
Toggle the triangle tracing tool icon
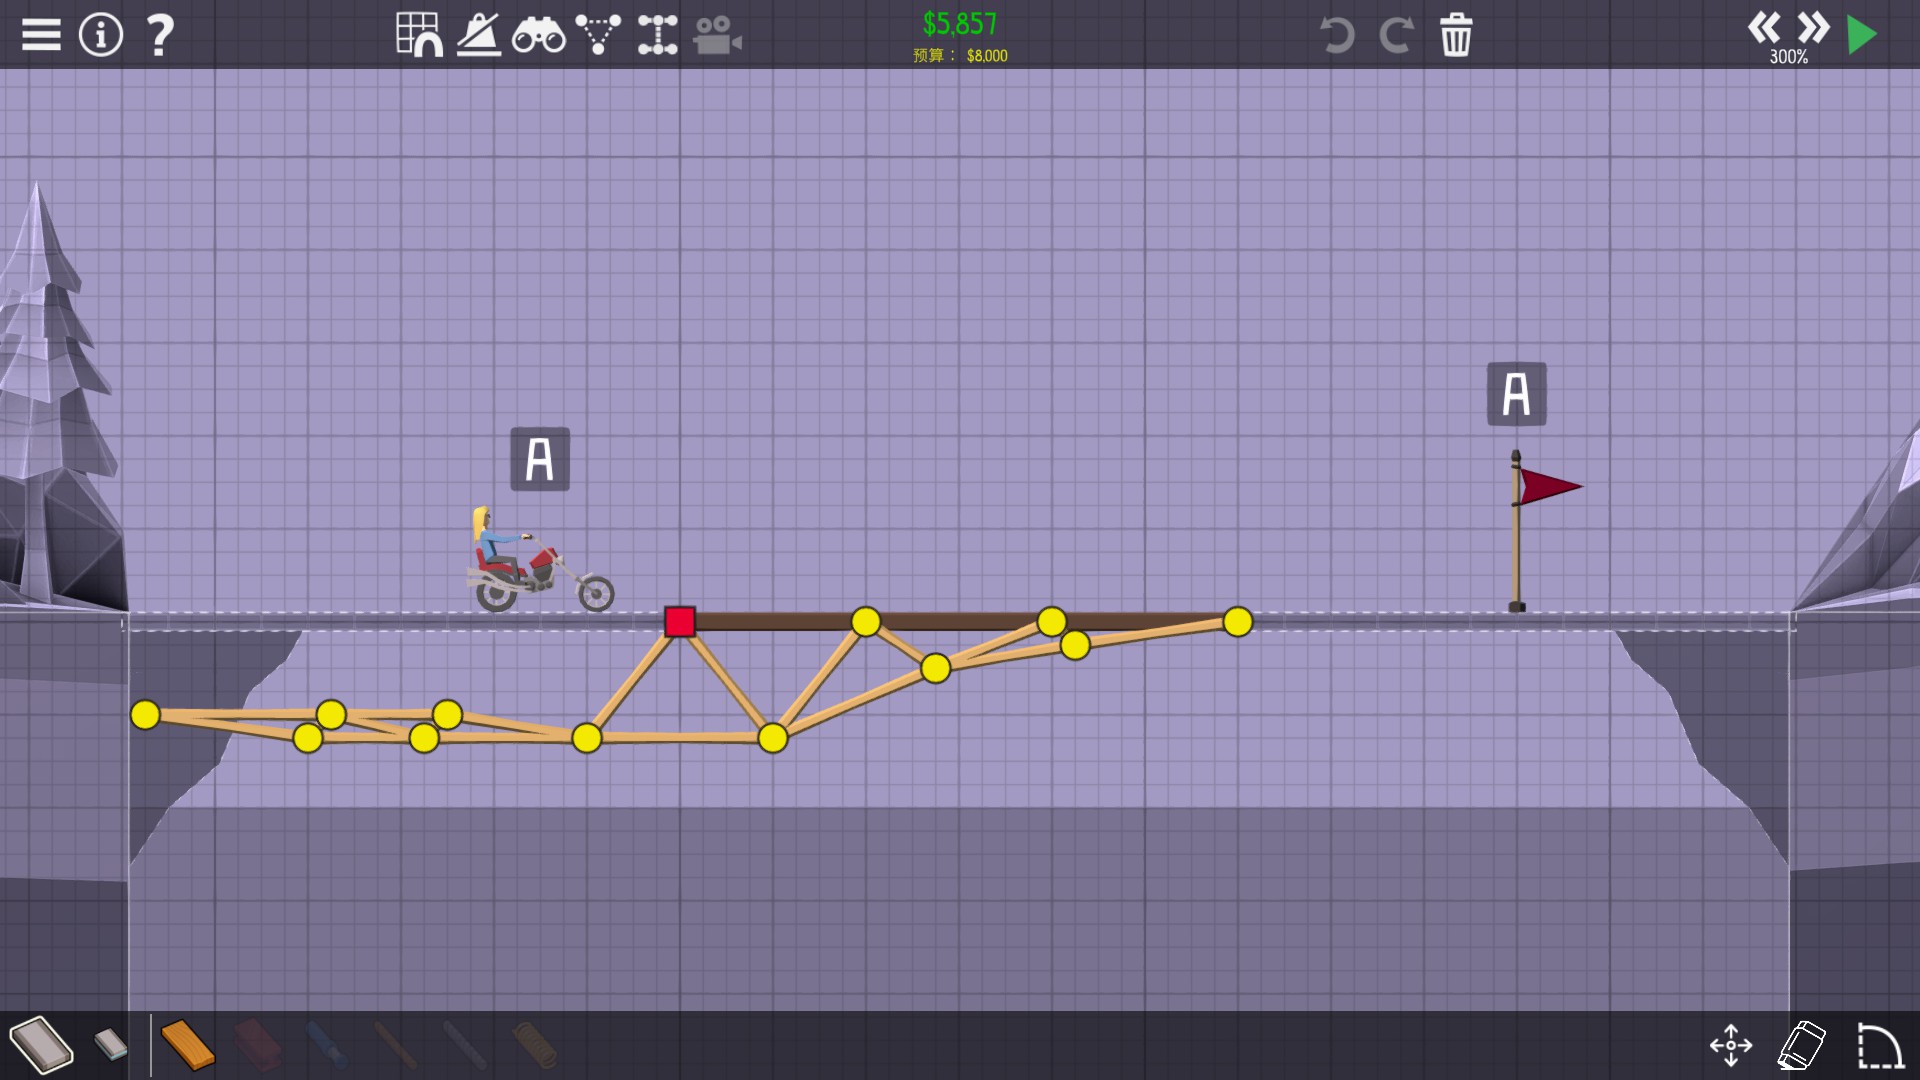coord(598,35)
